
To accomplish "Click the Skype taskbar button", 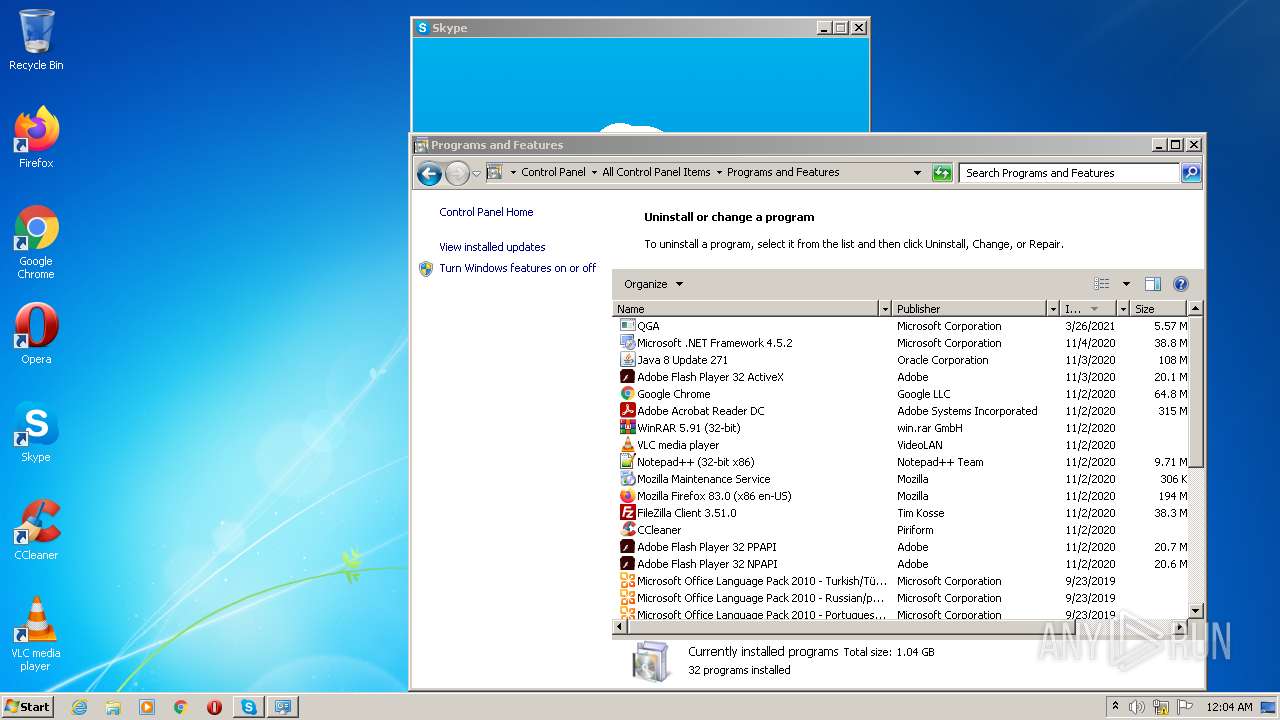I will click(x=248, y=707).
